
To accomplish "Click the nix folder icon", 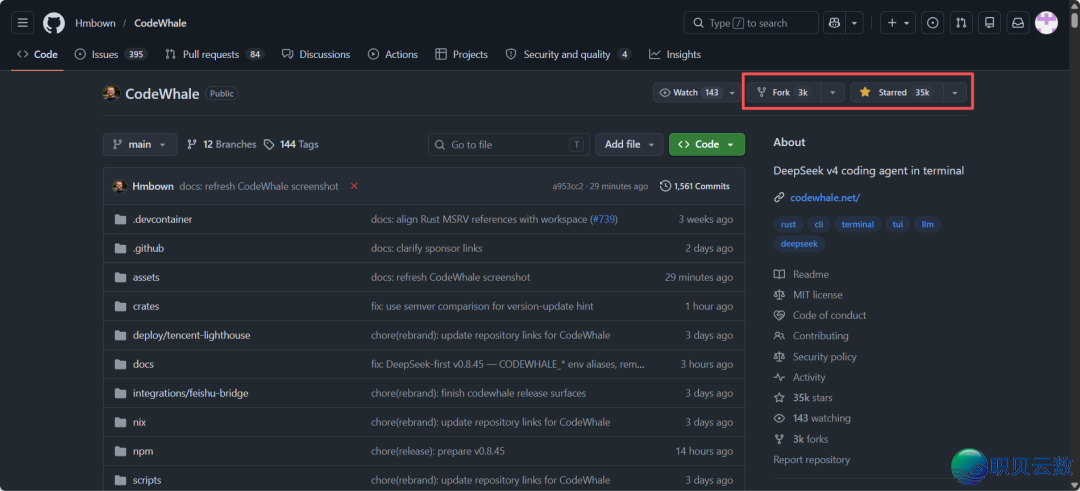I will pos(121,422).
